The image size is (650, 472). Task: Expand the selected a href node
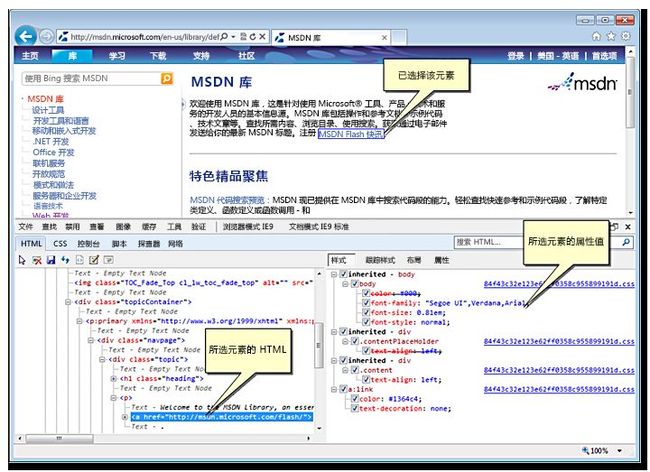125,417
